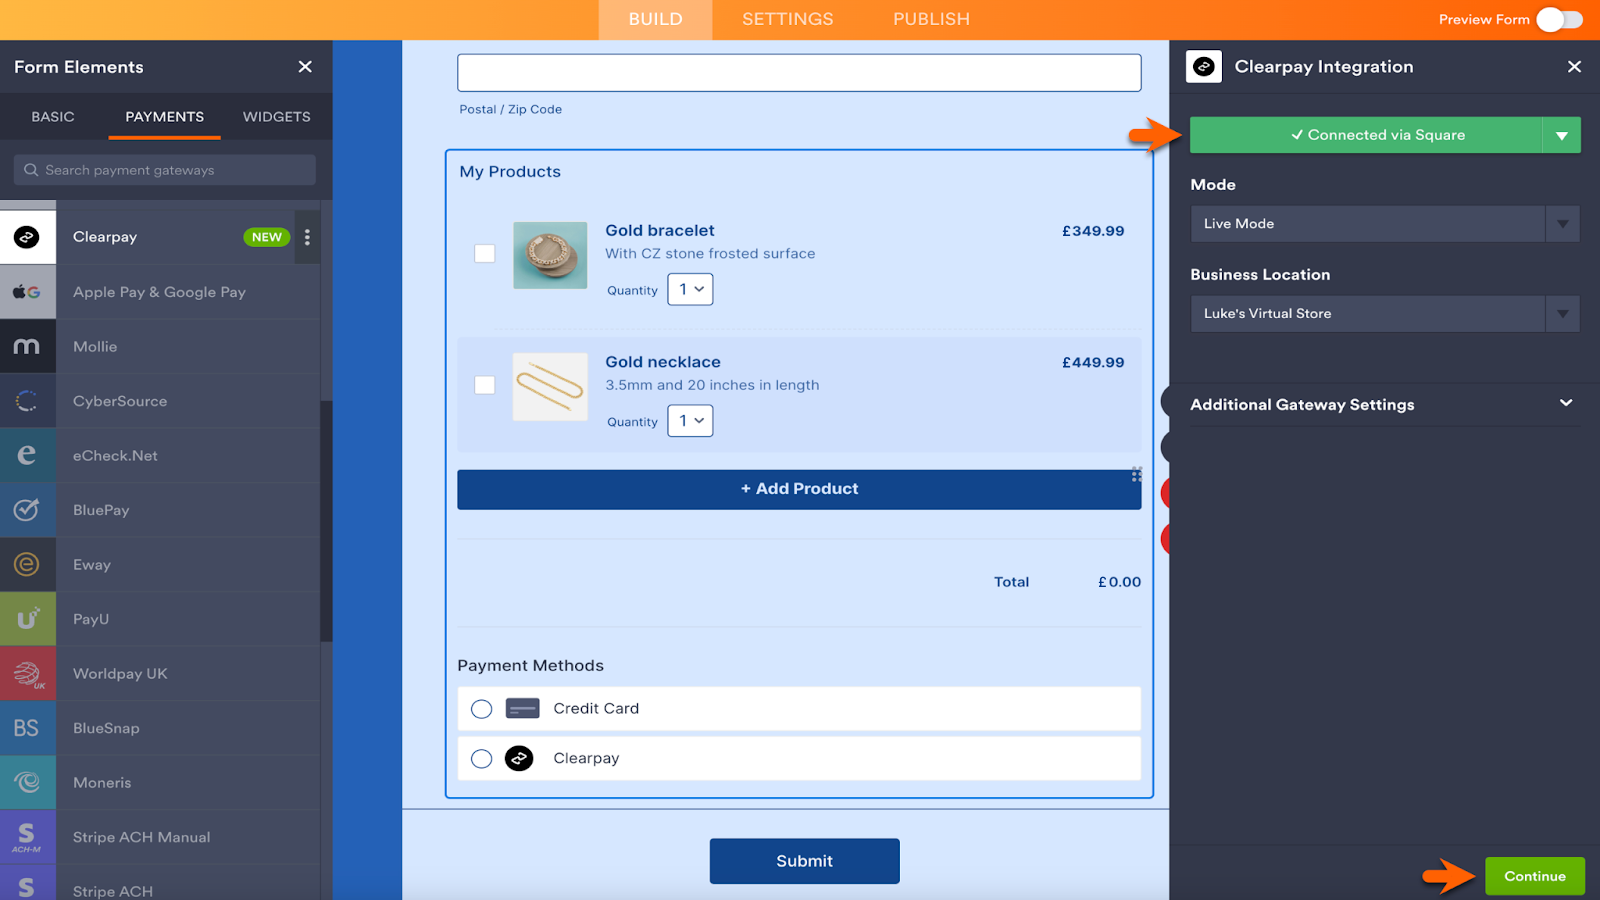Click the BlueSnap BS logo icon
The image size is (1600, 900).
tap(27, 728)
